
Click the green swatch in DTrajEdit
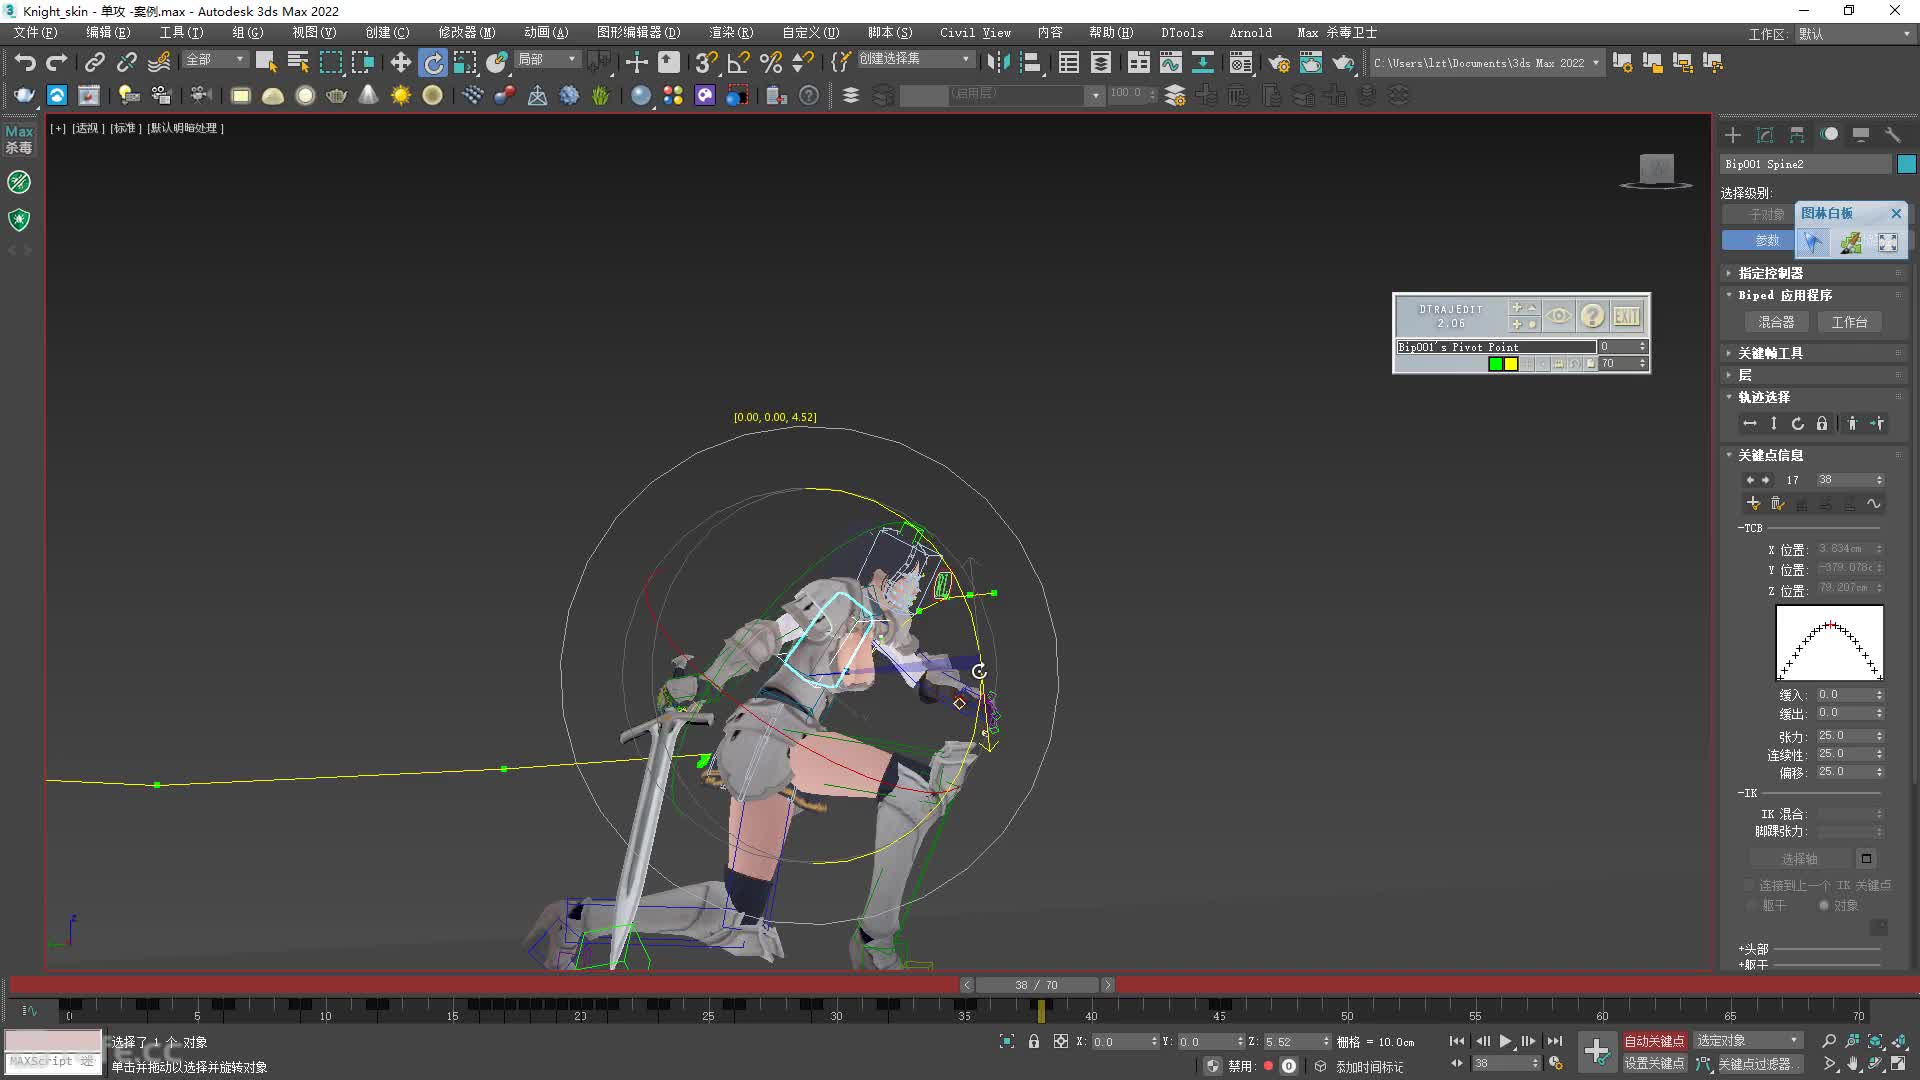pyautogui.click(x=1495, y=364)
